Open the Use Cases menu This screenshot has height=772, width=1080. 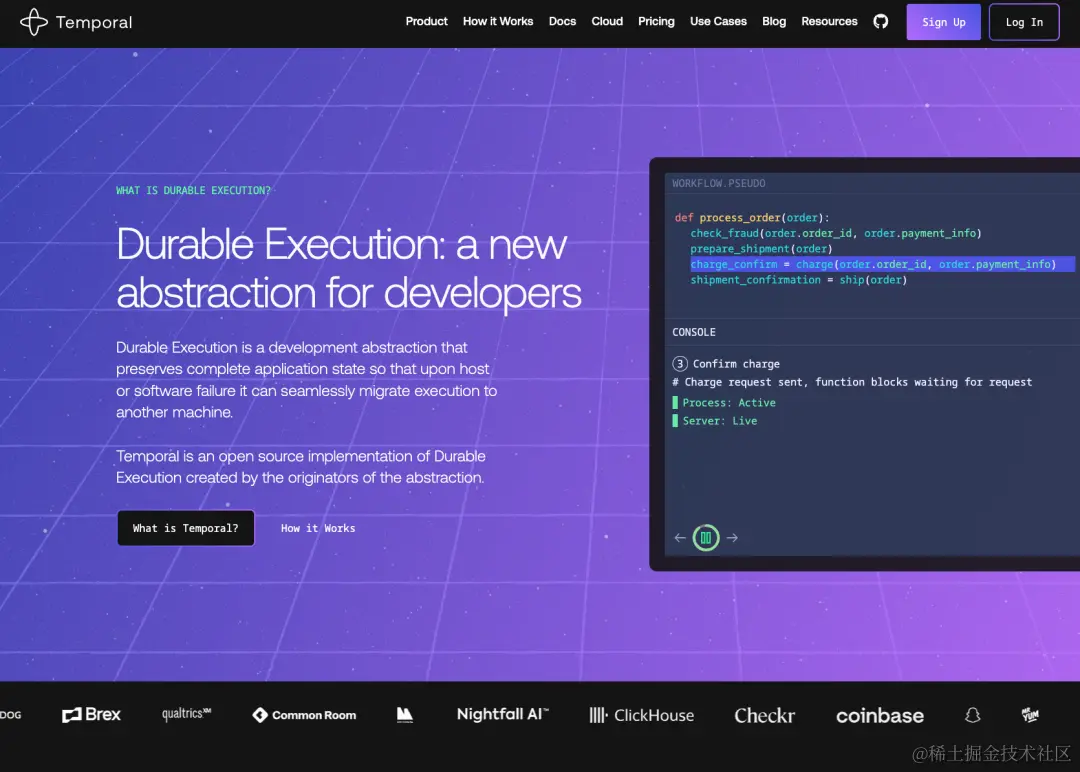[718, 21]
